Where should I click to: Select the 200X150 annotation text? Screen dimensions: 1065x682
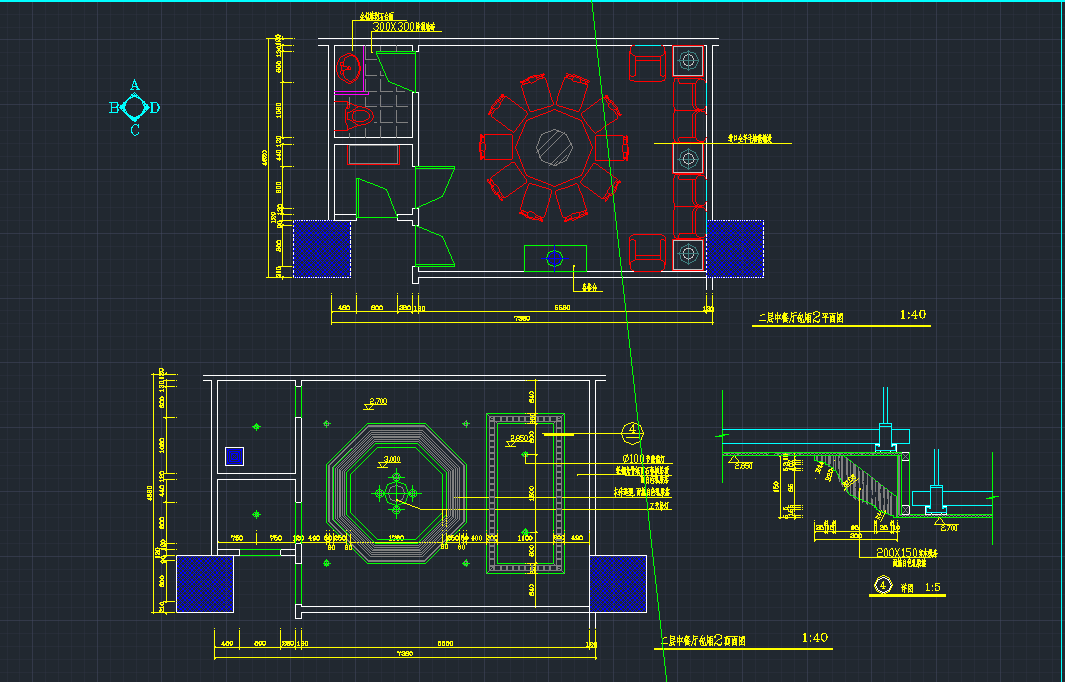point(907,553)
